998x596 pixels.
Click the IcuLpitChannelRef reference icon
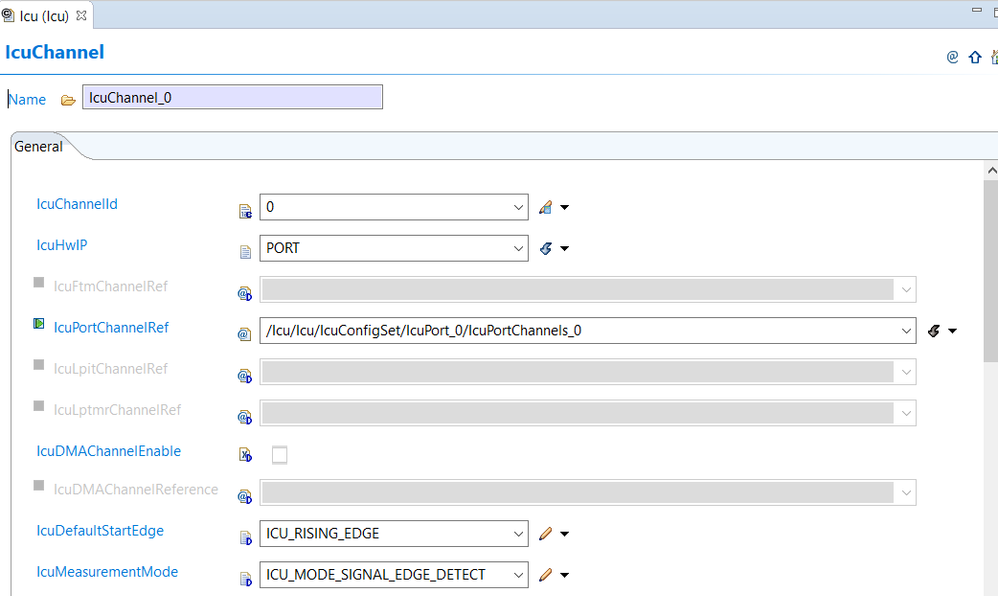(245, 376)
